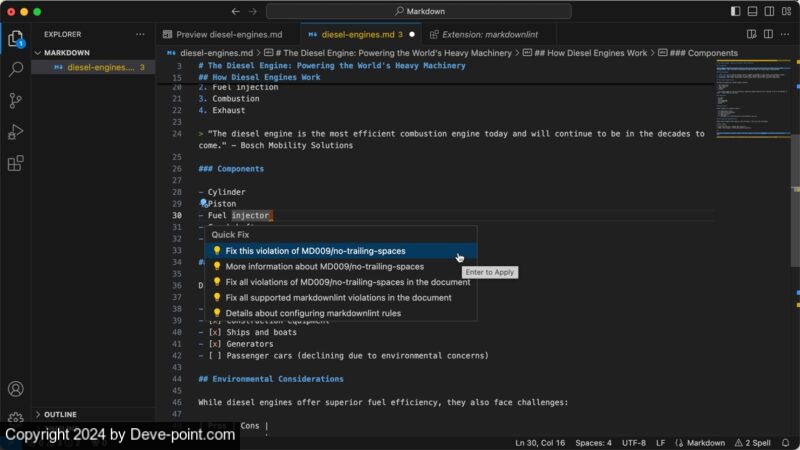Click the editor minimap overview
Screen dimensions: 800x450
(x=752, y=100)
